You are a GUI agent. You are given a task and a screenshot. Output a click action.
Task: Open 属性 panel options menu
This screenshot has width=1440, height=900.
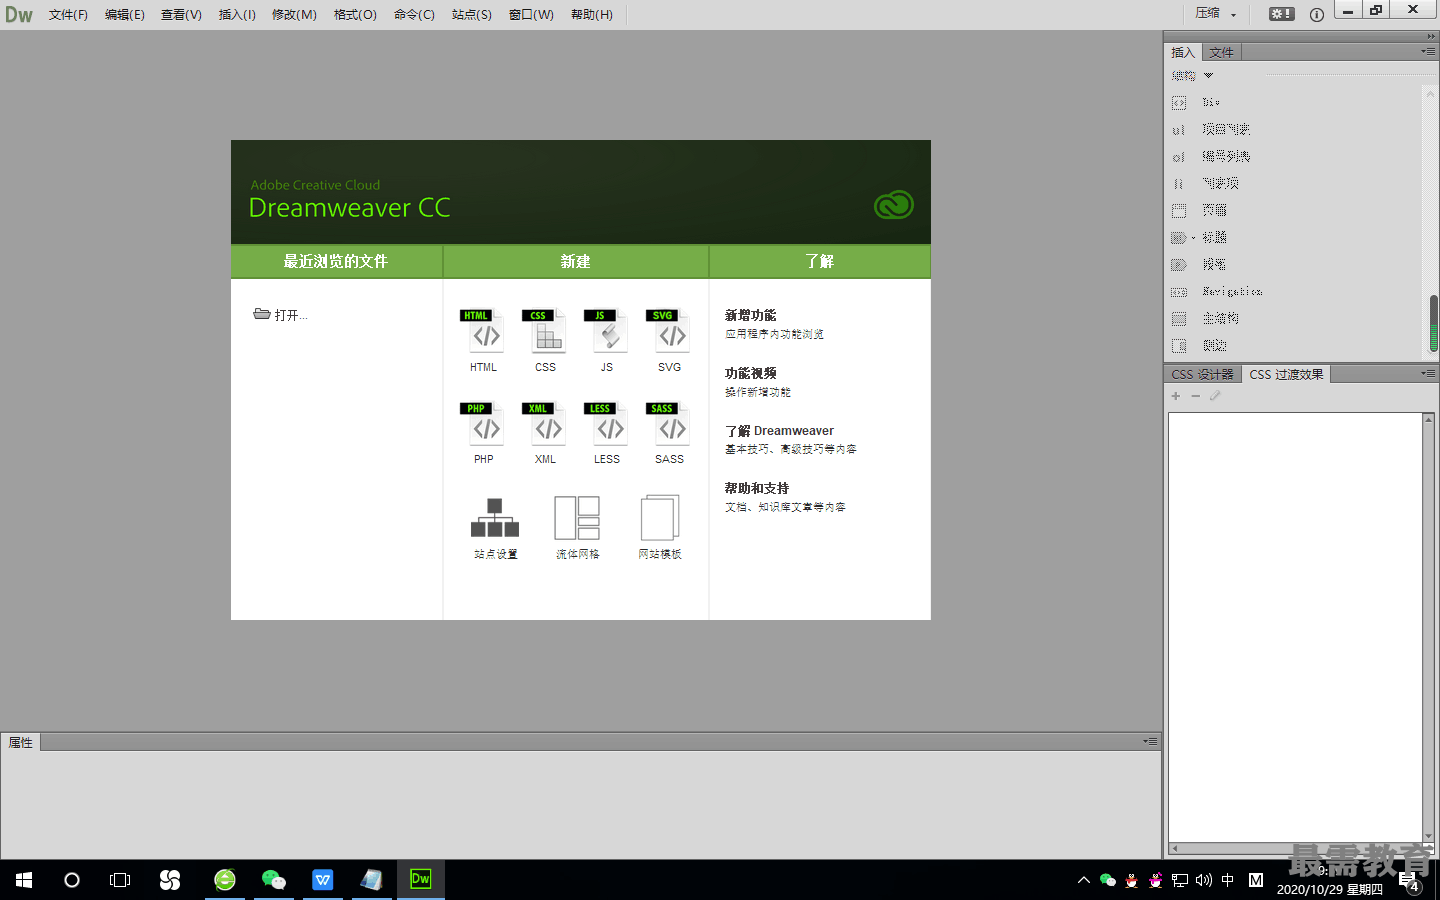coord(1150,741)
